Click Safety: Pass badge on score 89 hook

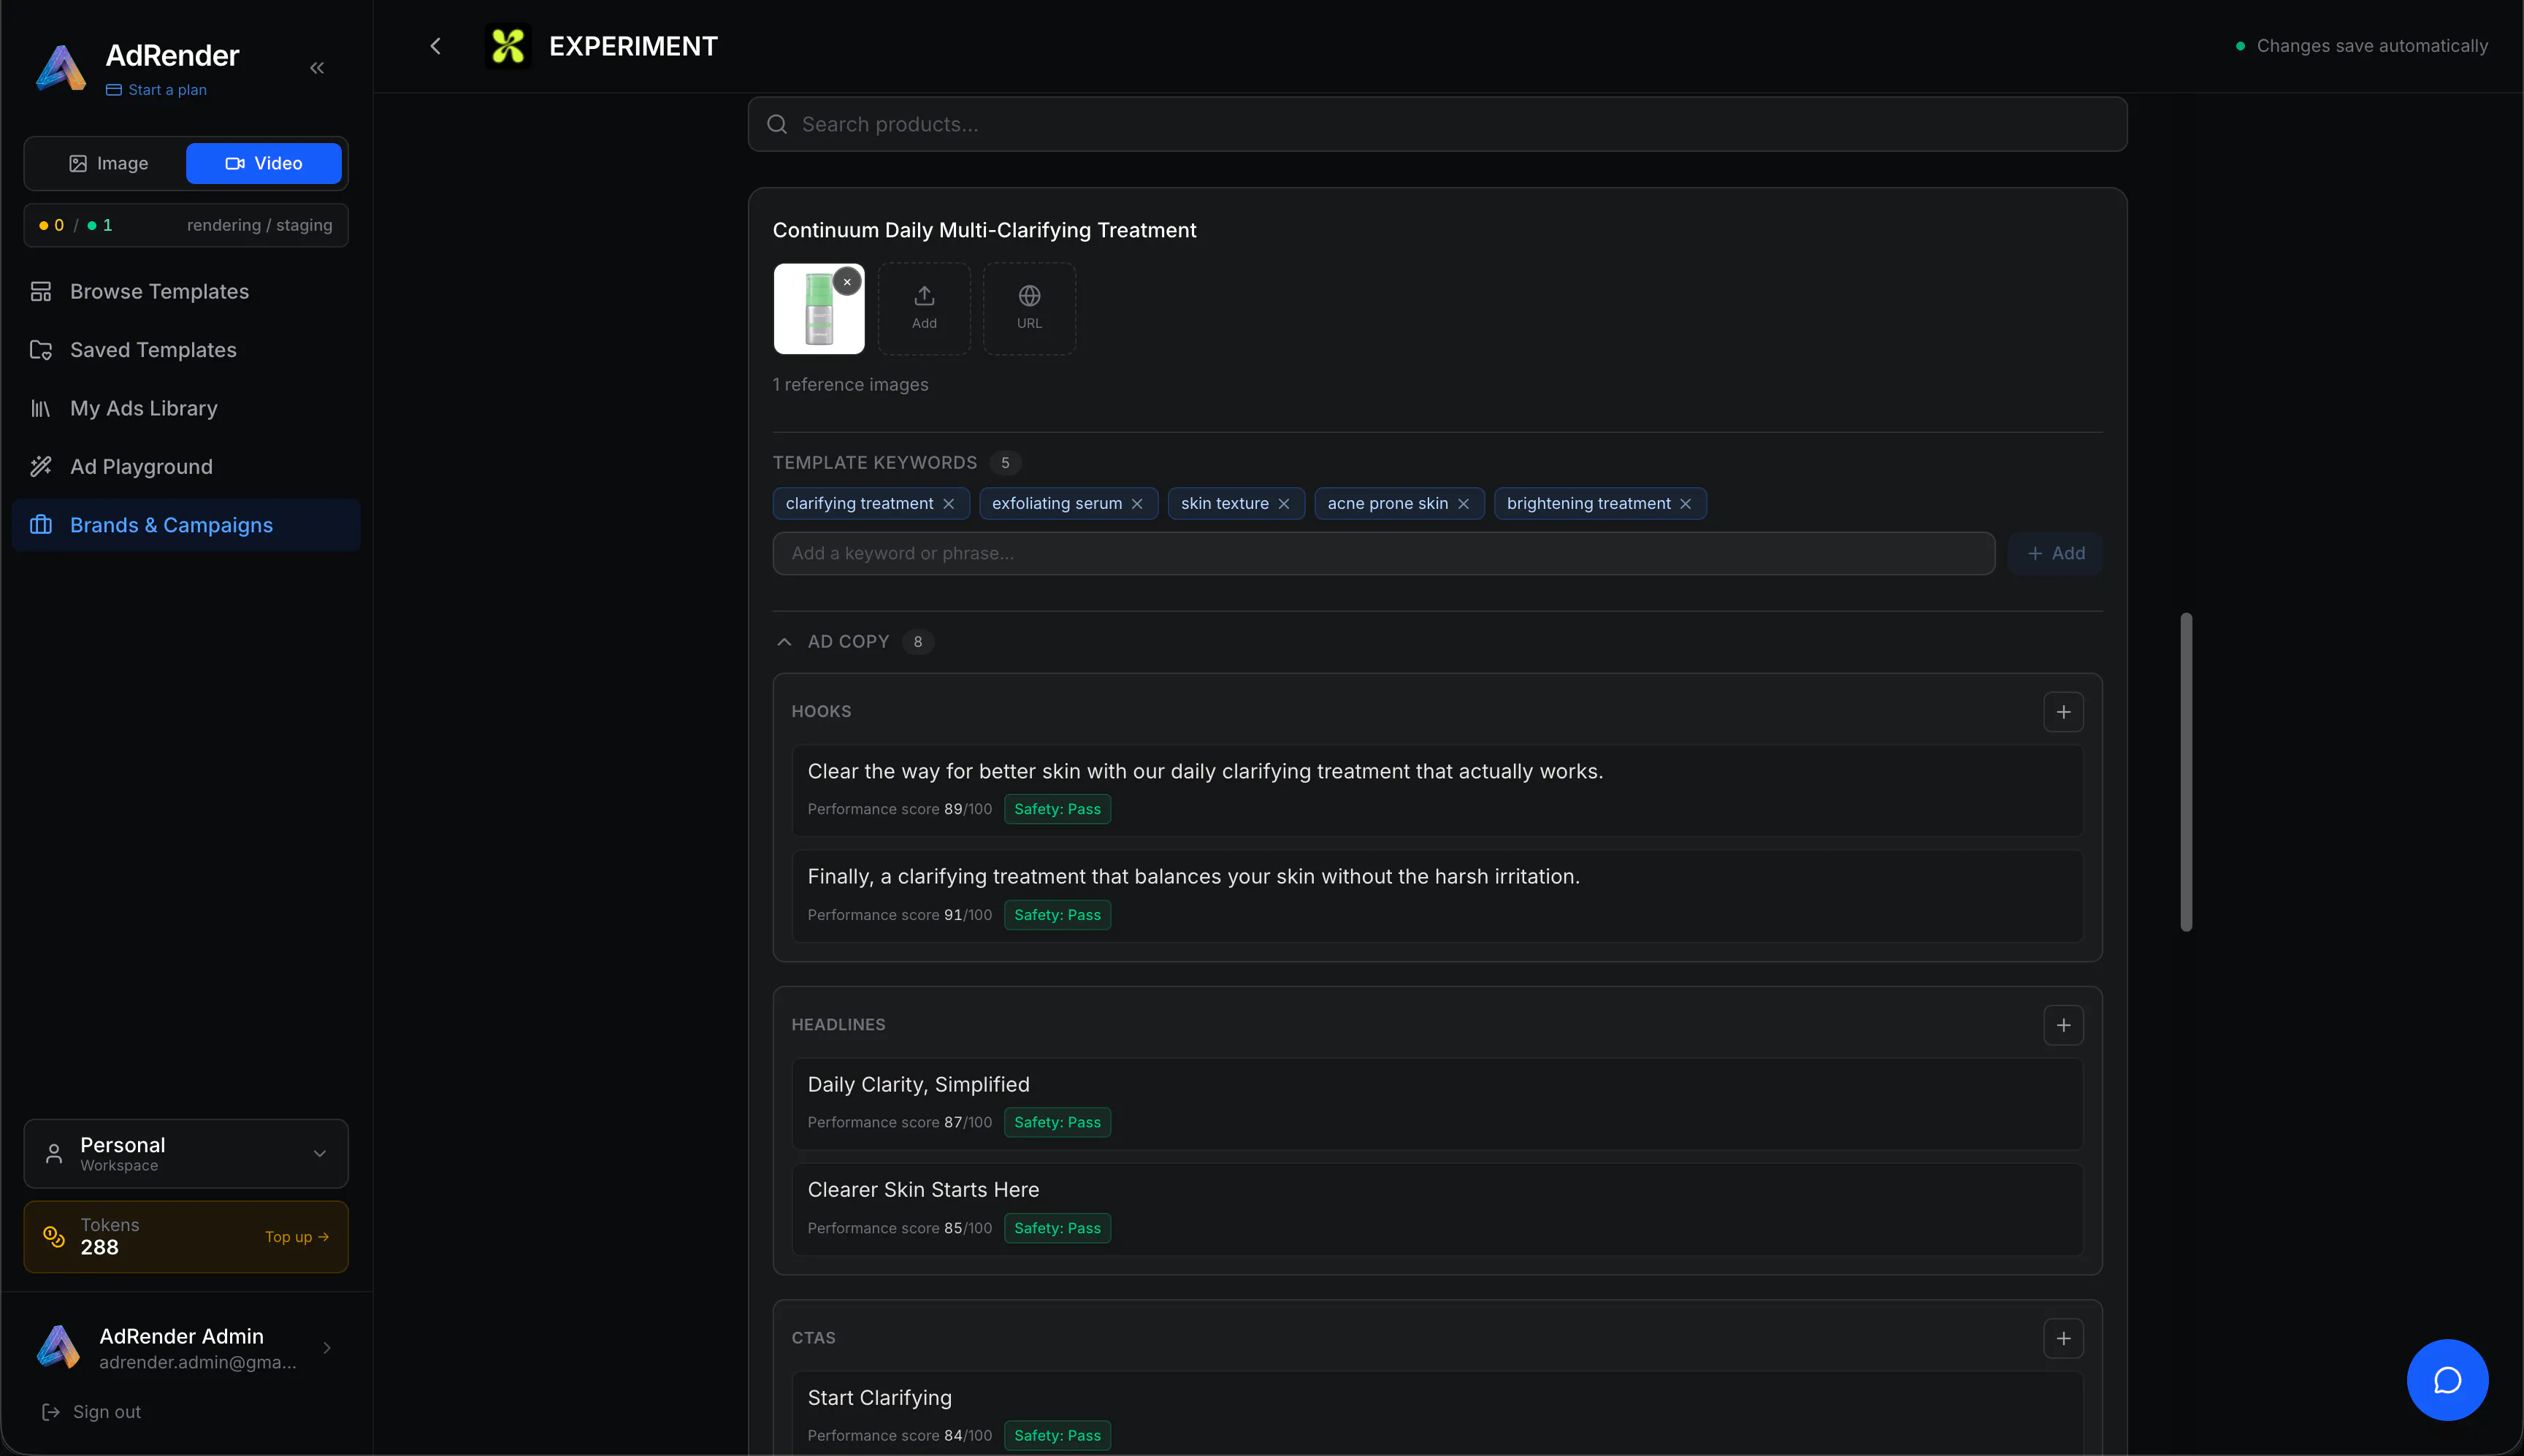(x=1057, y=809)
